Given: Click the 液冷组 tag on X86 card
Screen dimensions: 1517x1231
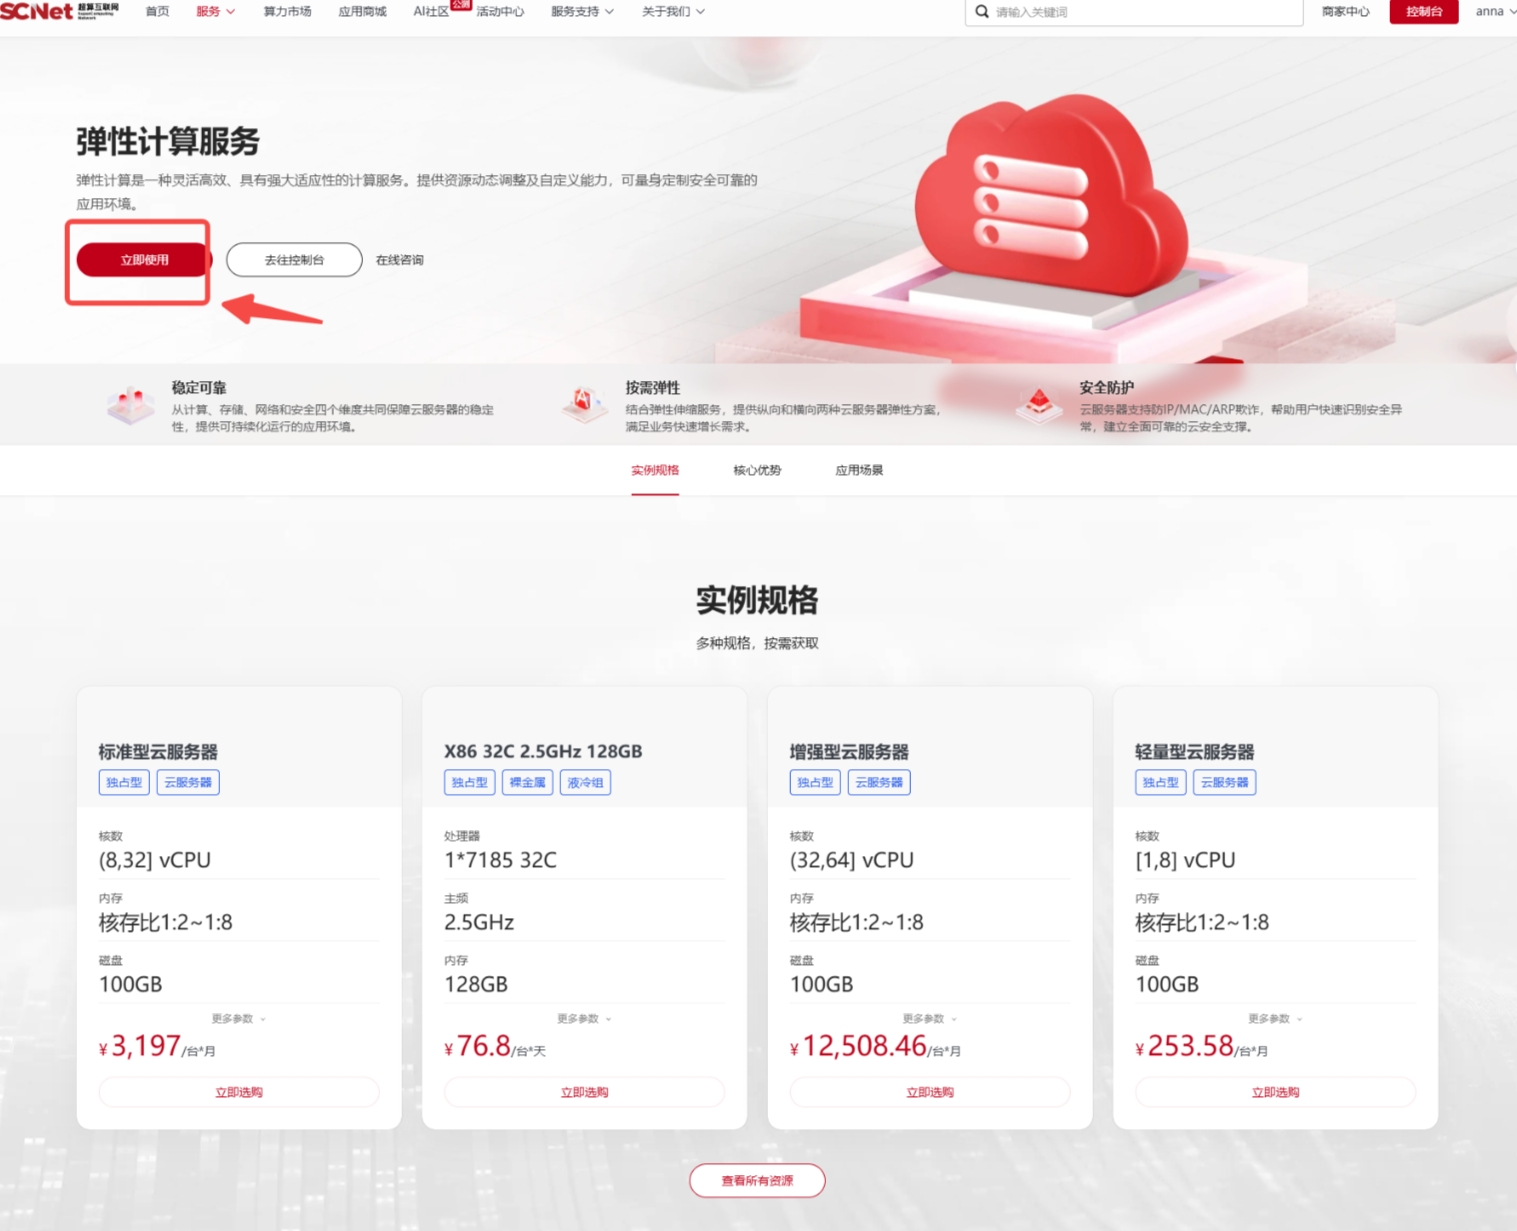Looking at the screenshot, I should [585, 782].
